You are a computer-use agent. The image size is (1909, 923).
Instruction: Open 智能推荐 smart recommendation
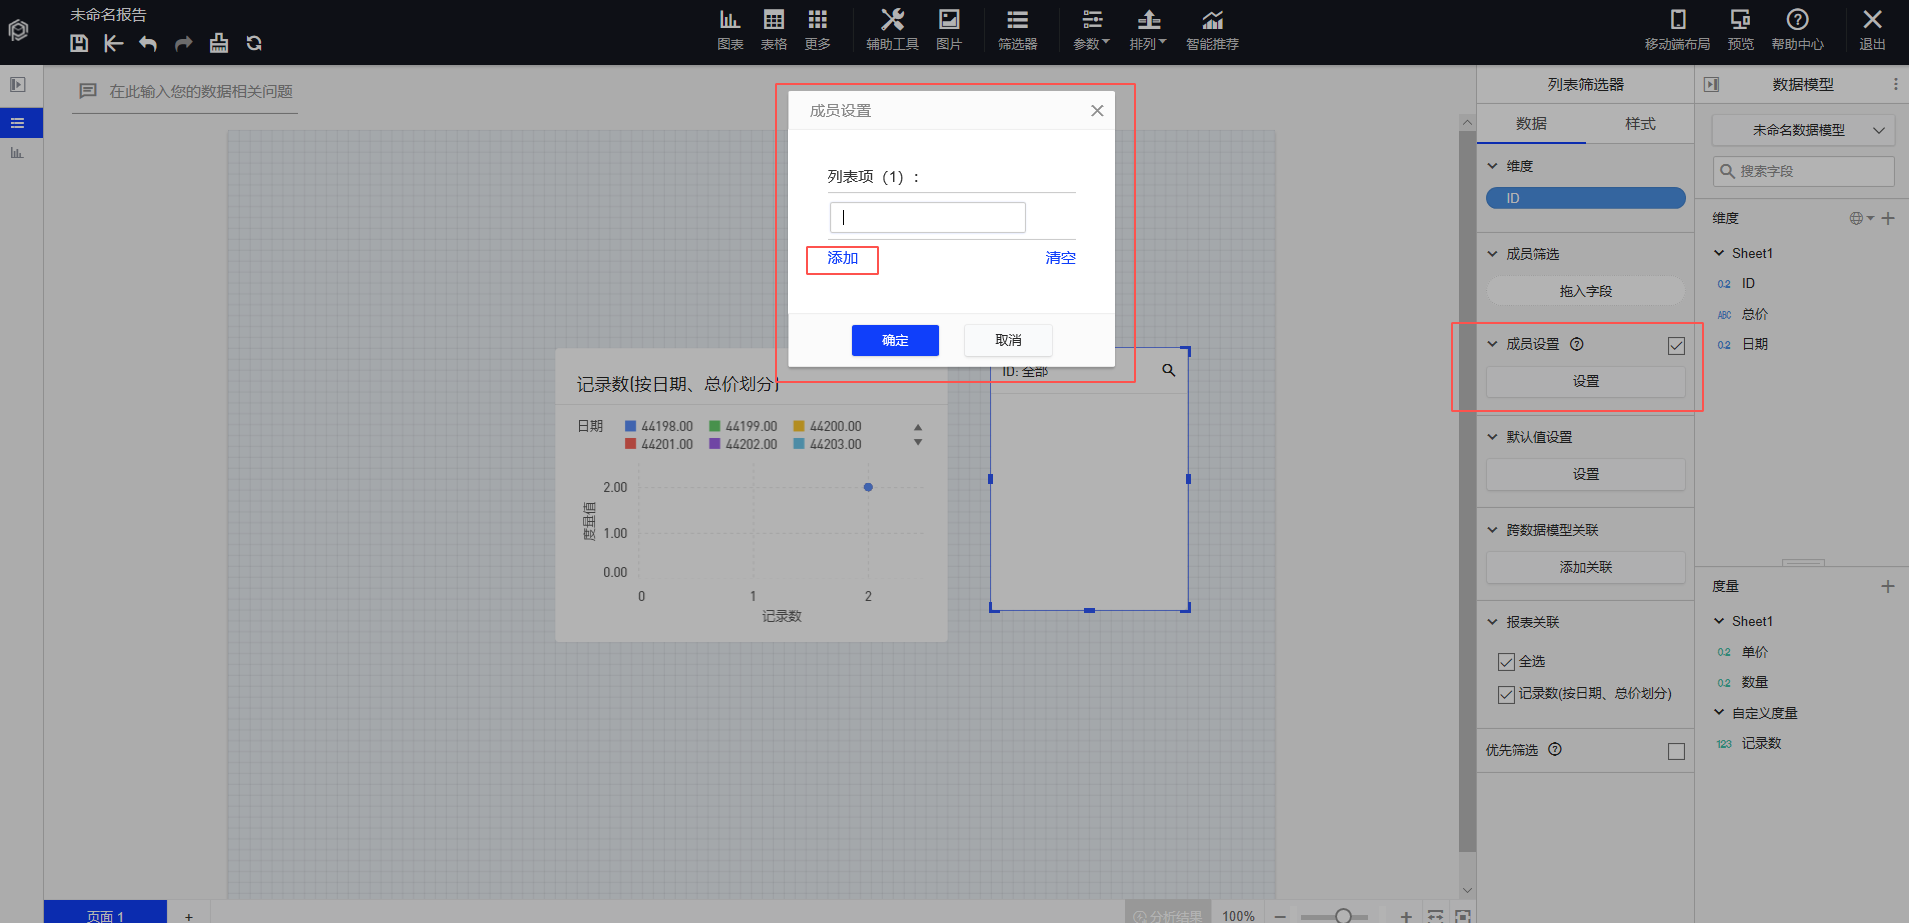pyautogui.click(x=1212, y=29)
